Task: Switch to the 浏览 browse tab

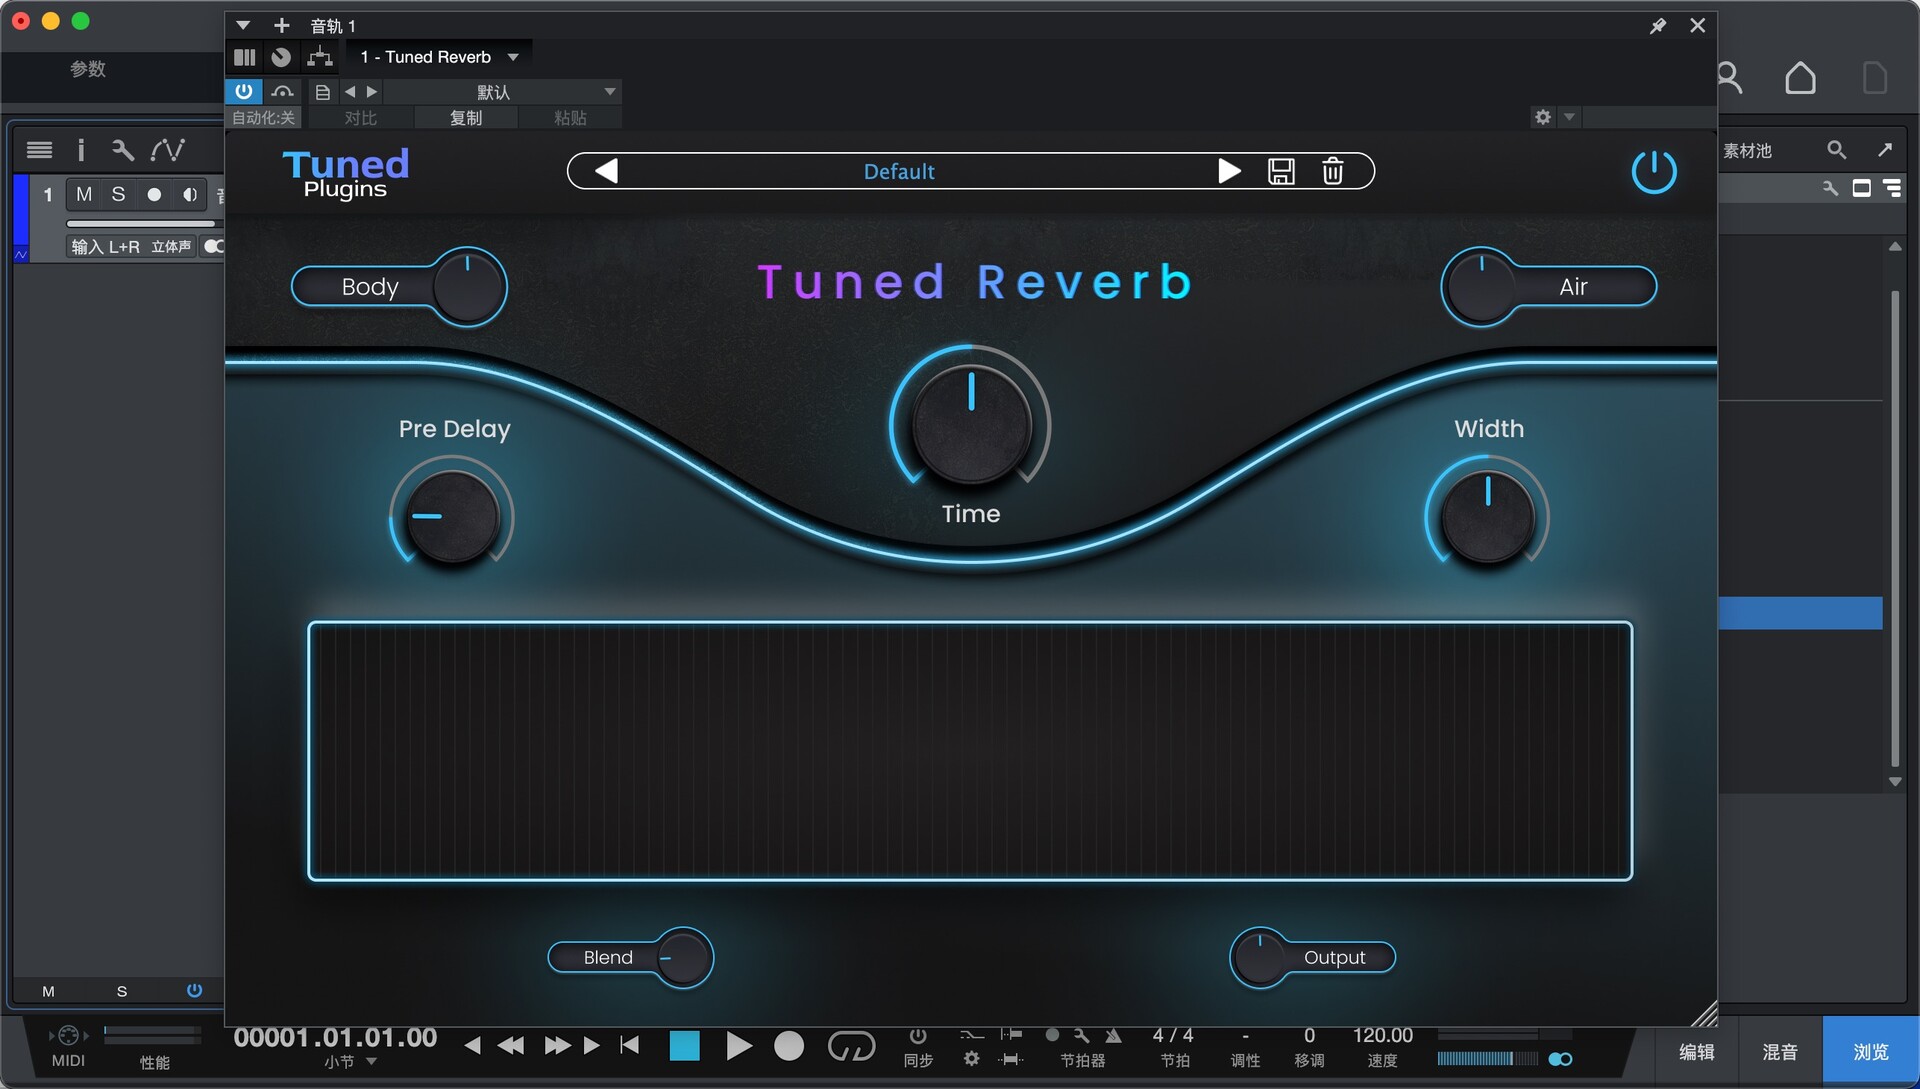Action: [1870, 1052]
